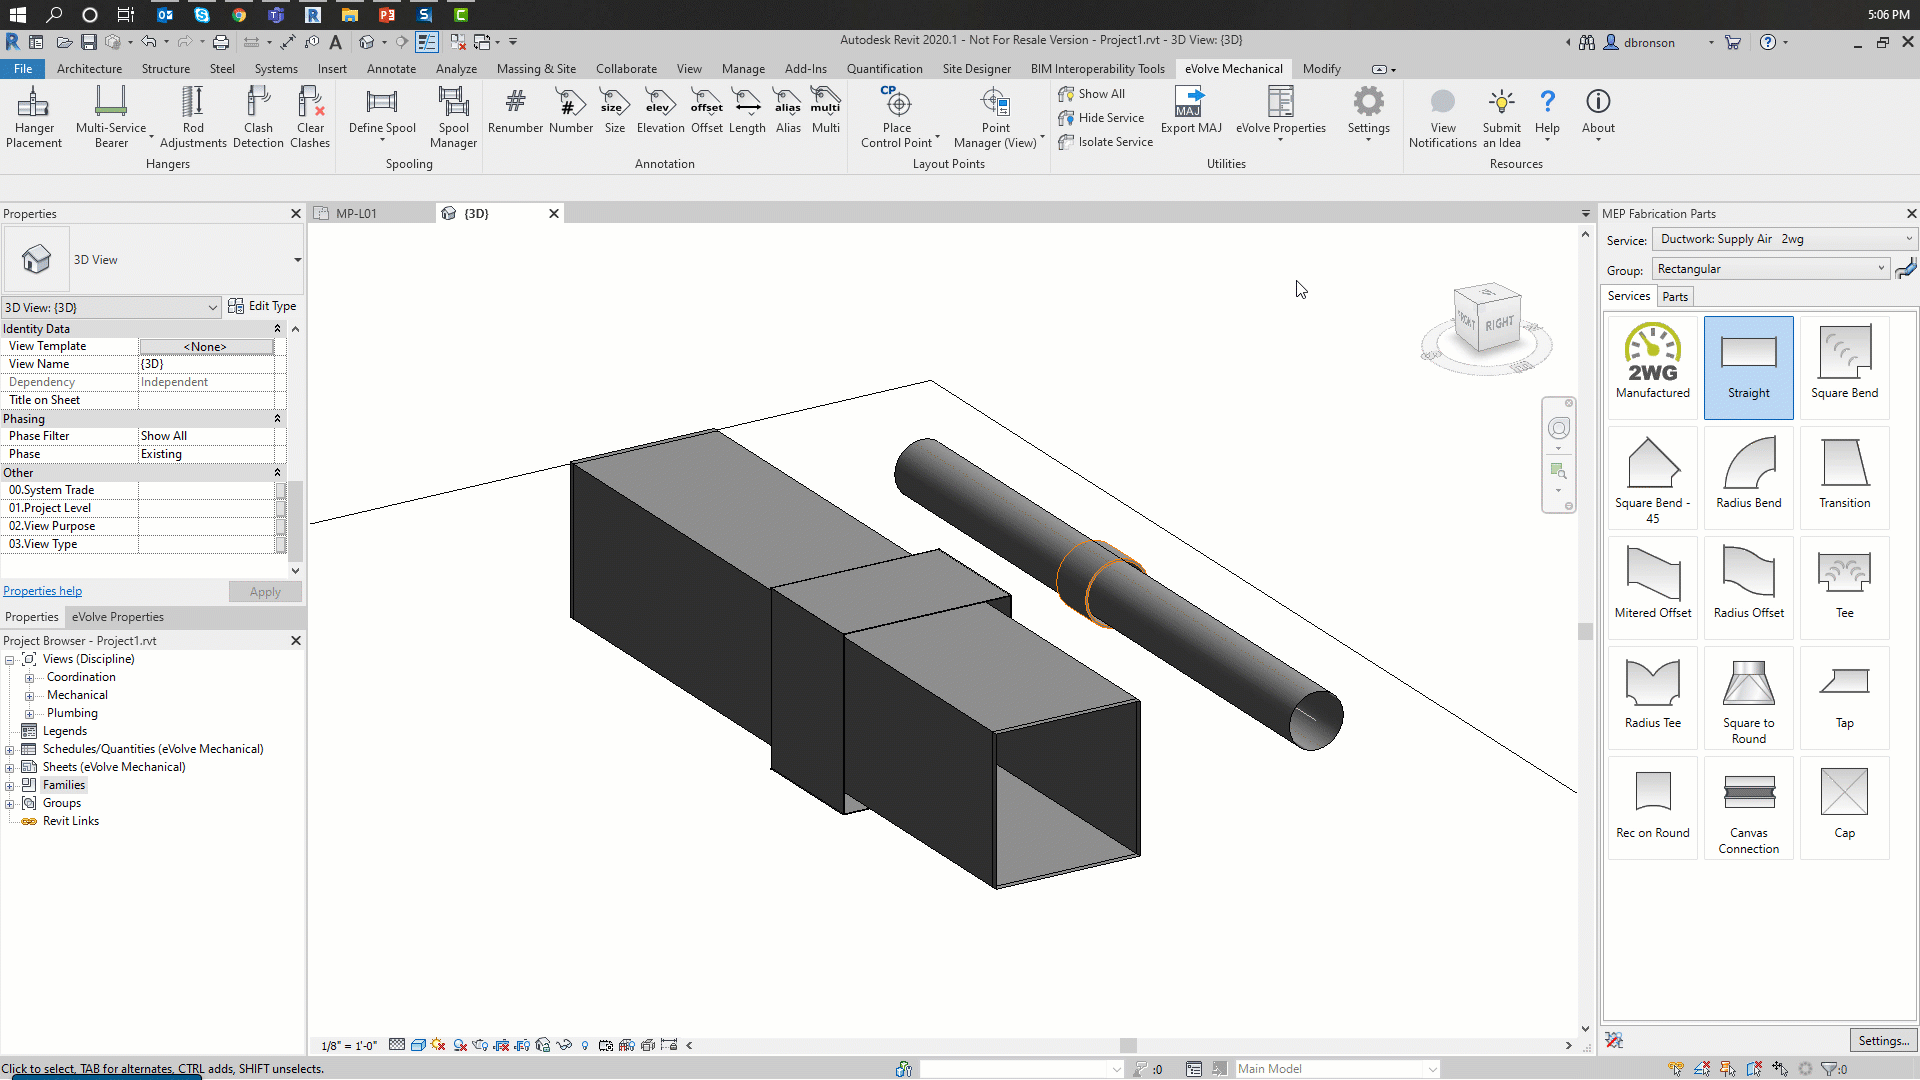This screenshot has width=1920, height=1080.
Task: Click the Offset annotation tool
Action: pyautogui.click(x=707, y=110)
